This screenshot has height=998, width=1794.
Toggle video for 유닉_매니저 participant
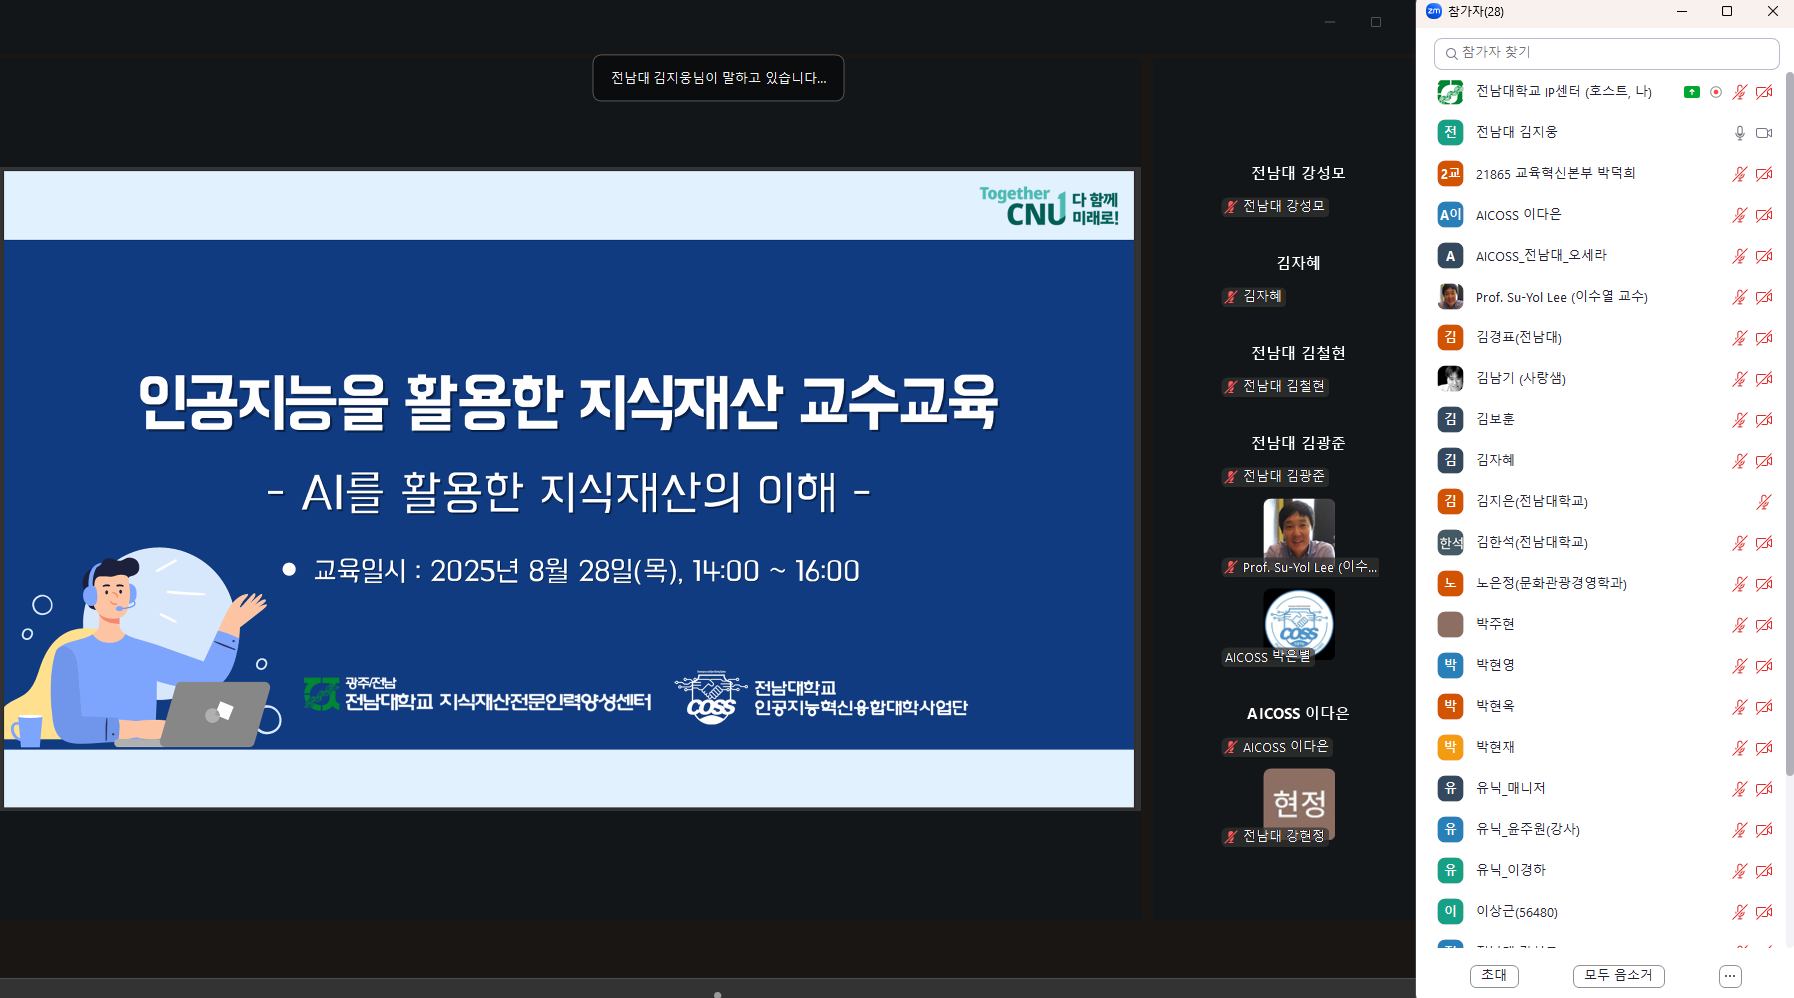coord(1764,789)
